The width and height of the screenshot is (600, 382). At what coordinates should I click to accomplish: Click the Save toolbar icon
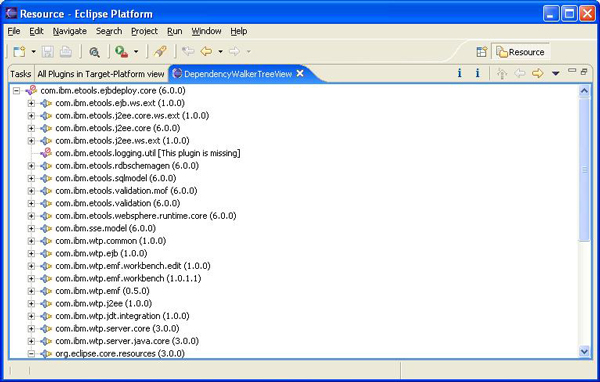click(47, 51)
